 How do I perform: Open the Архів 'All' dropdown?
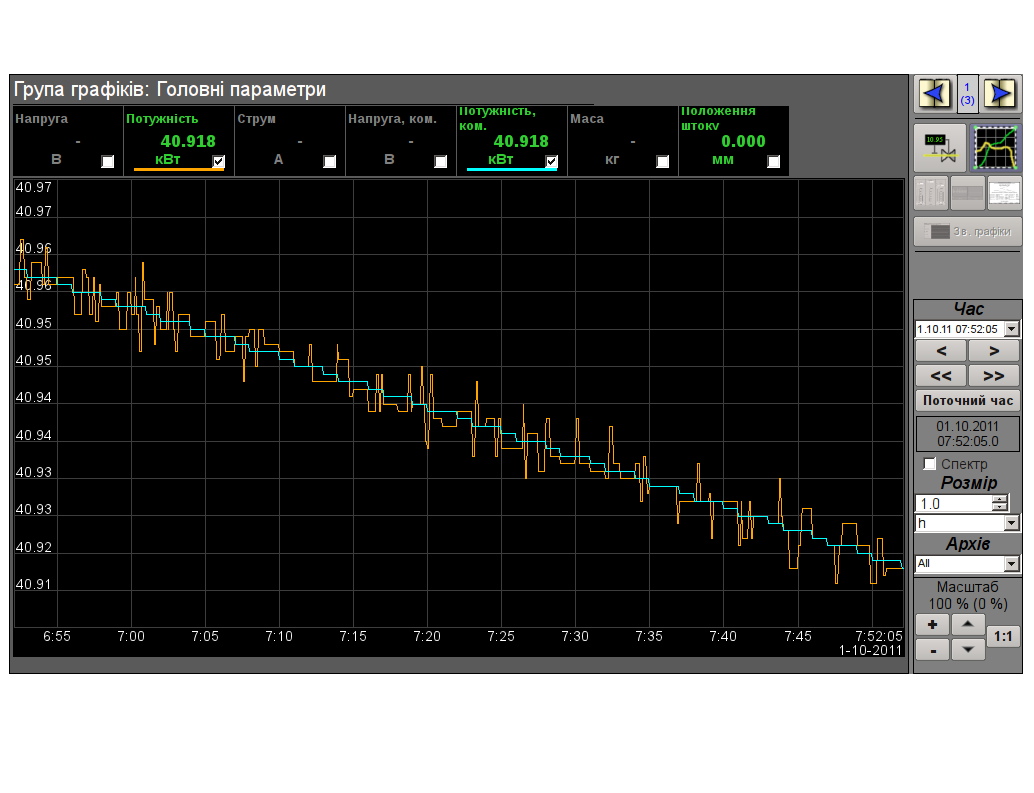click(1011, 564)
